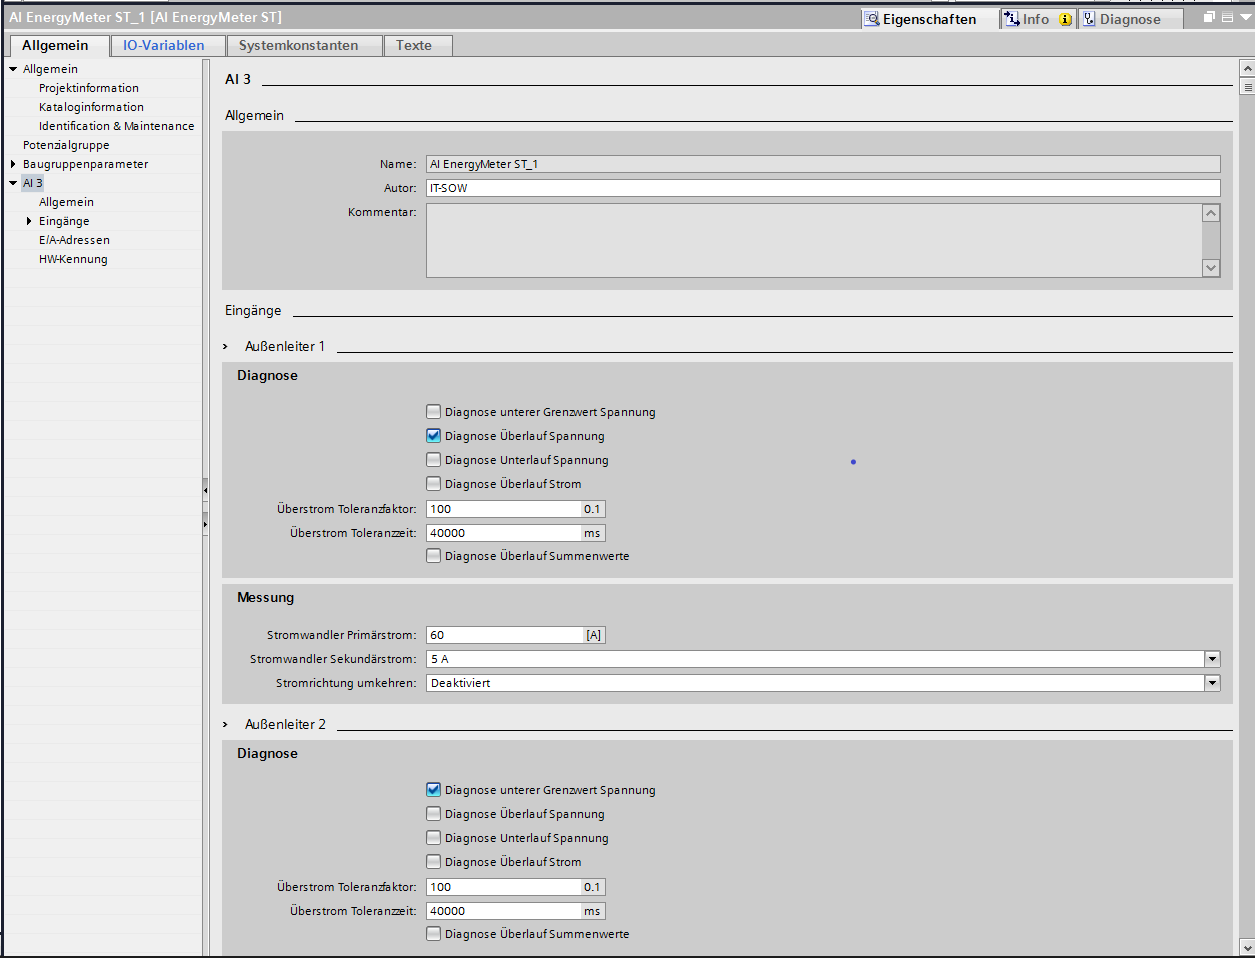The width and height of the screenshot is (1255, 958).
Task: Click the Diagnose stethoscope icon
Action: [1089, 19]
